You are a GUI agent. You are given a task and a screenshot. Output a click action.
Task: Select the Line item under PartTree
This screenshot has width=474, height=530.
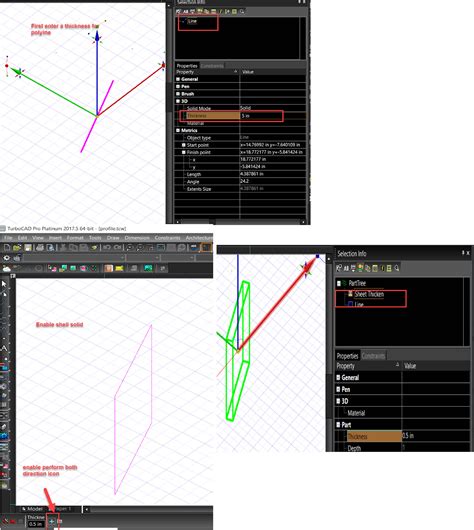tap(359, 305)
